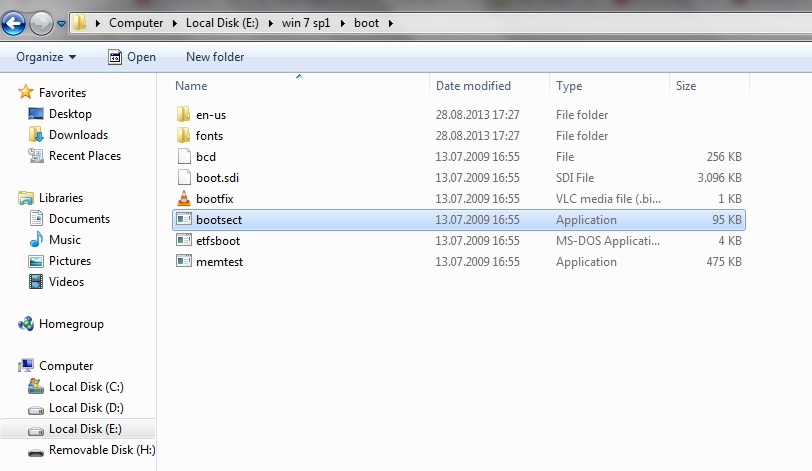Click the fonts folder icon
This screenshot has height=471, width=812.
click(x=183, y=136)
